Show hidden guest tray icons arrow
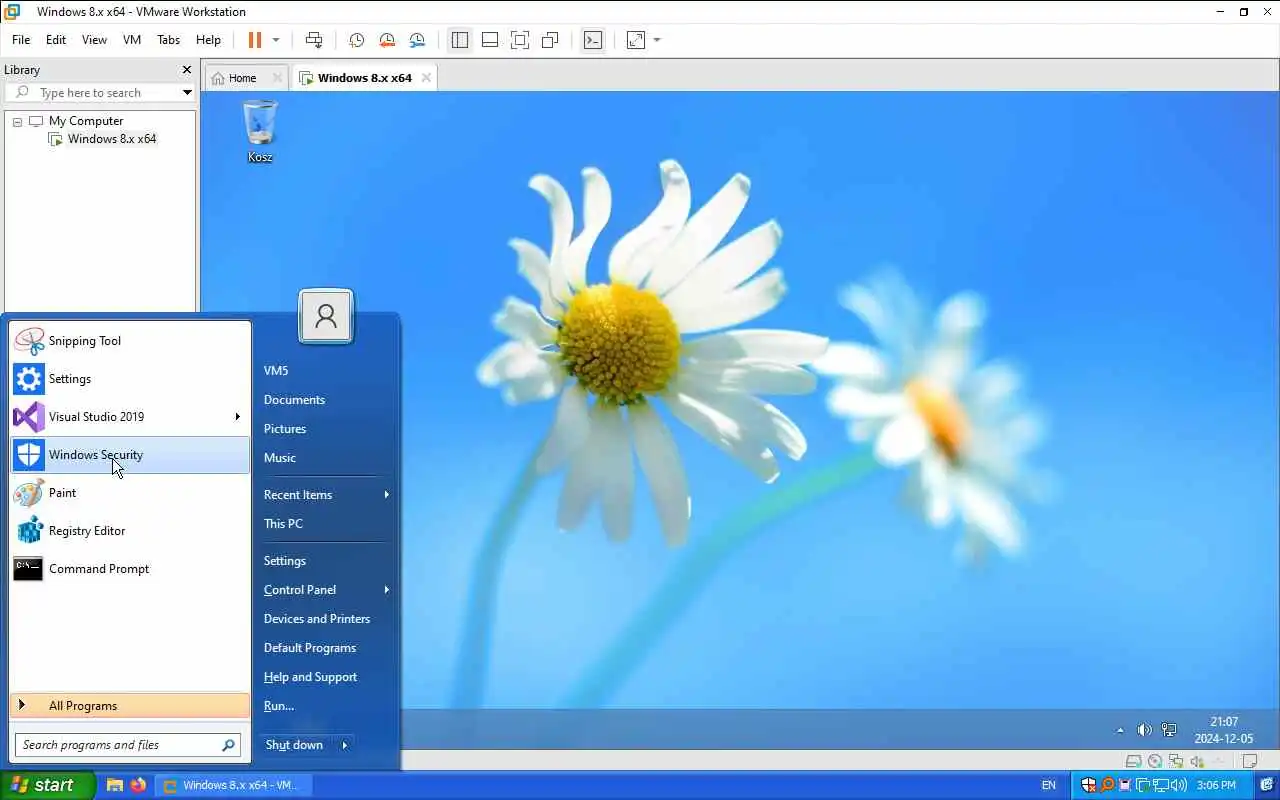 1120,730
